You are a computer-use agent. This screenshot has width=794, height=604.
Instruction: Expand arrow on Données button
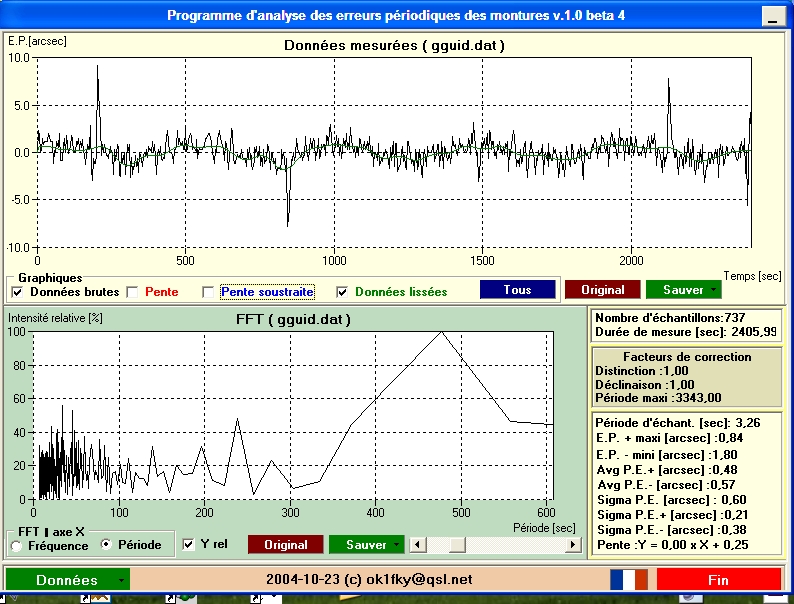[122, 580]
